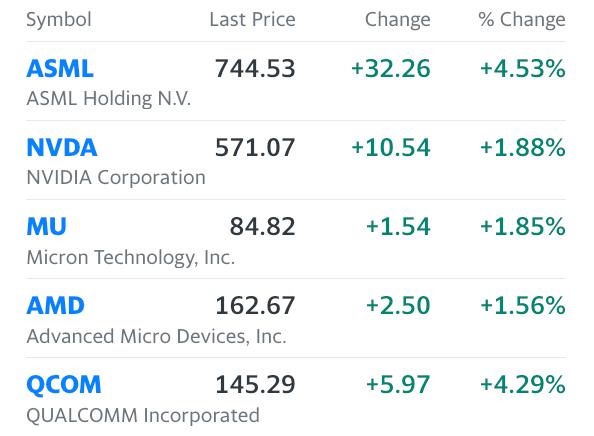Sort by the Last Price column header
The width and height of the screenshot is (594, 436).
252,19
